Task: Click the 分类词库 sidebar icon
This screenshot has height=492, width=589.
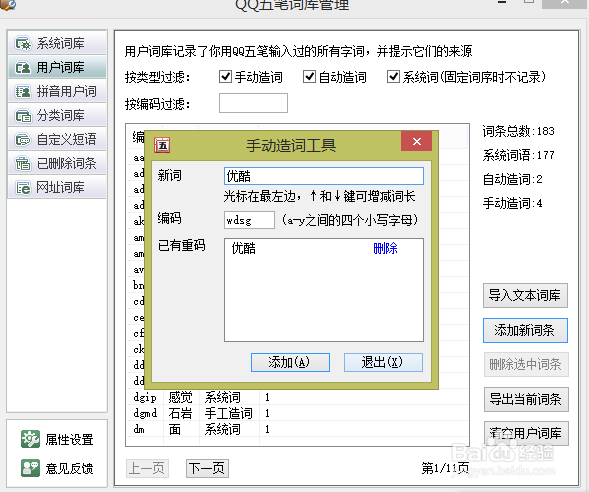Action: tap(23, 116)
